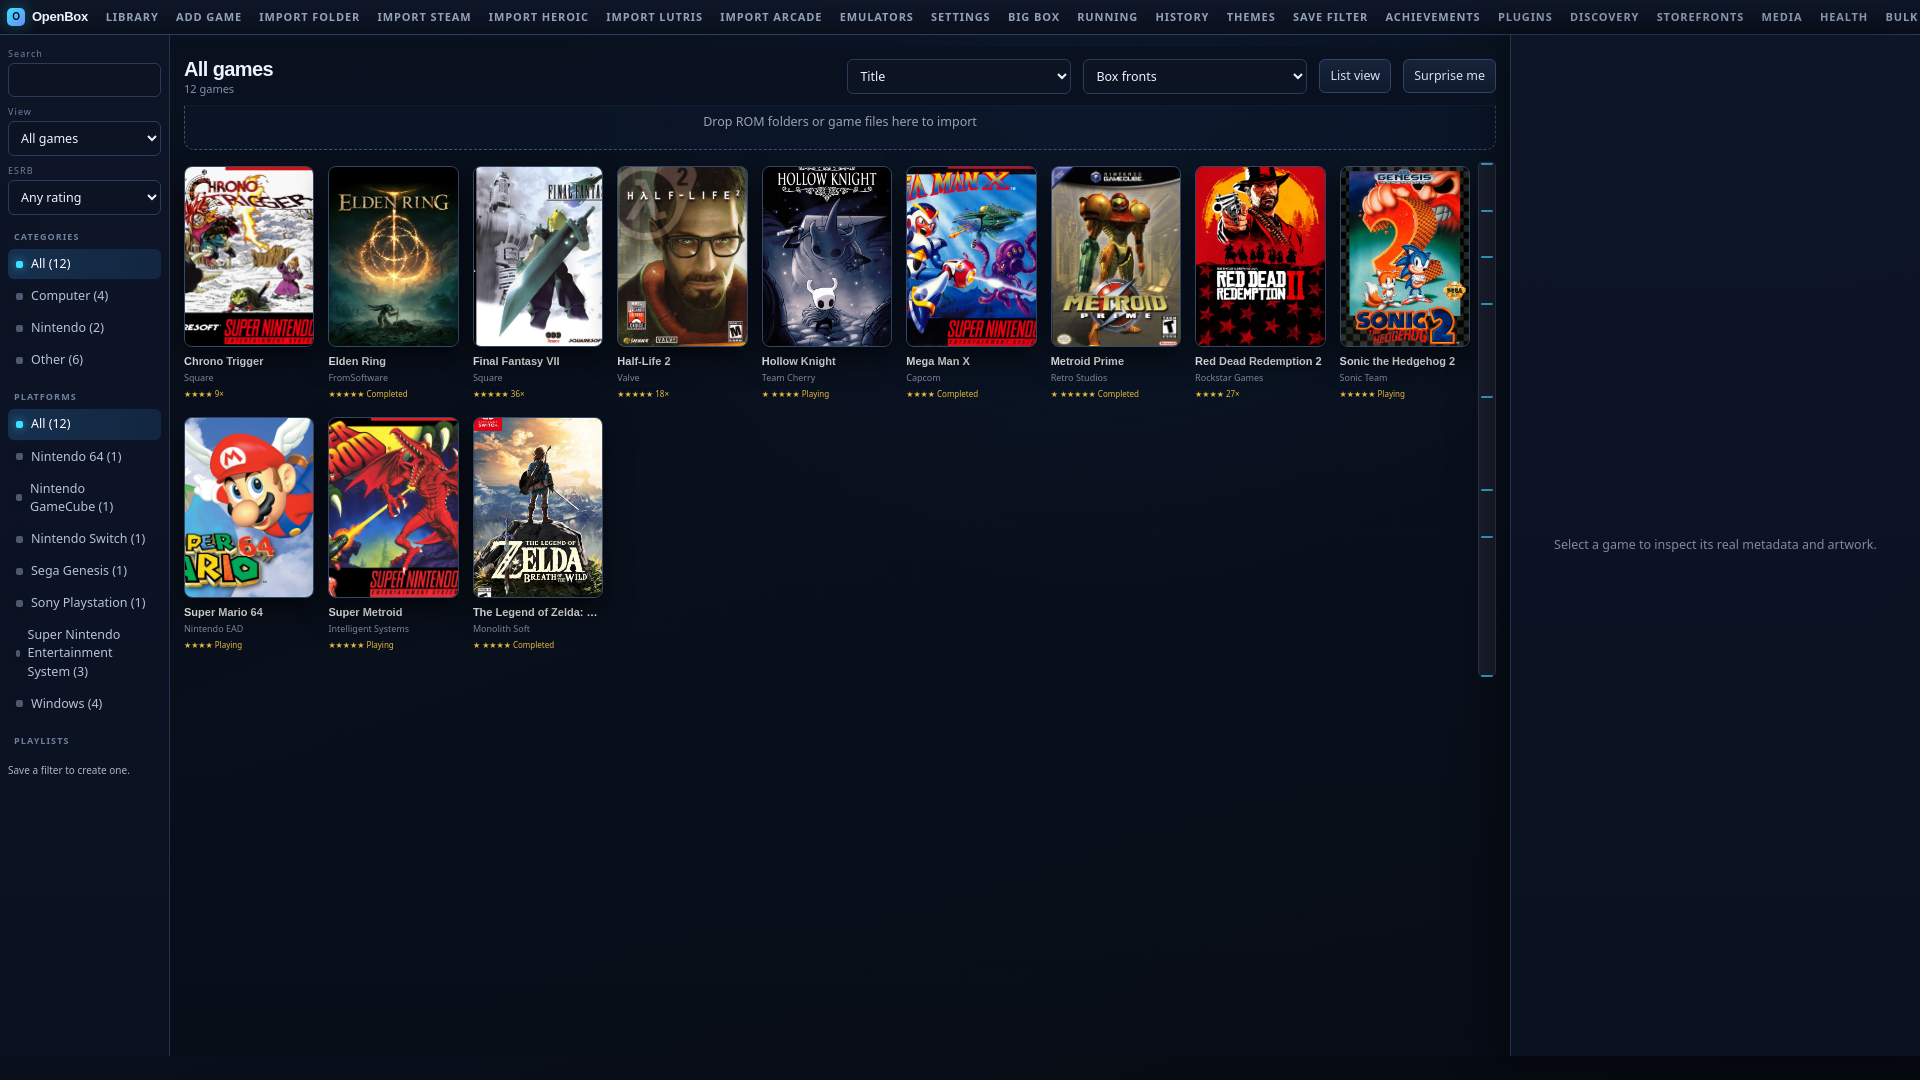Click the FromSoftware developer label
This screenshot has width=1920, height=1080.
pyautogui.click(x=358, y=378)
